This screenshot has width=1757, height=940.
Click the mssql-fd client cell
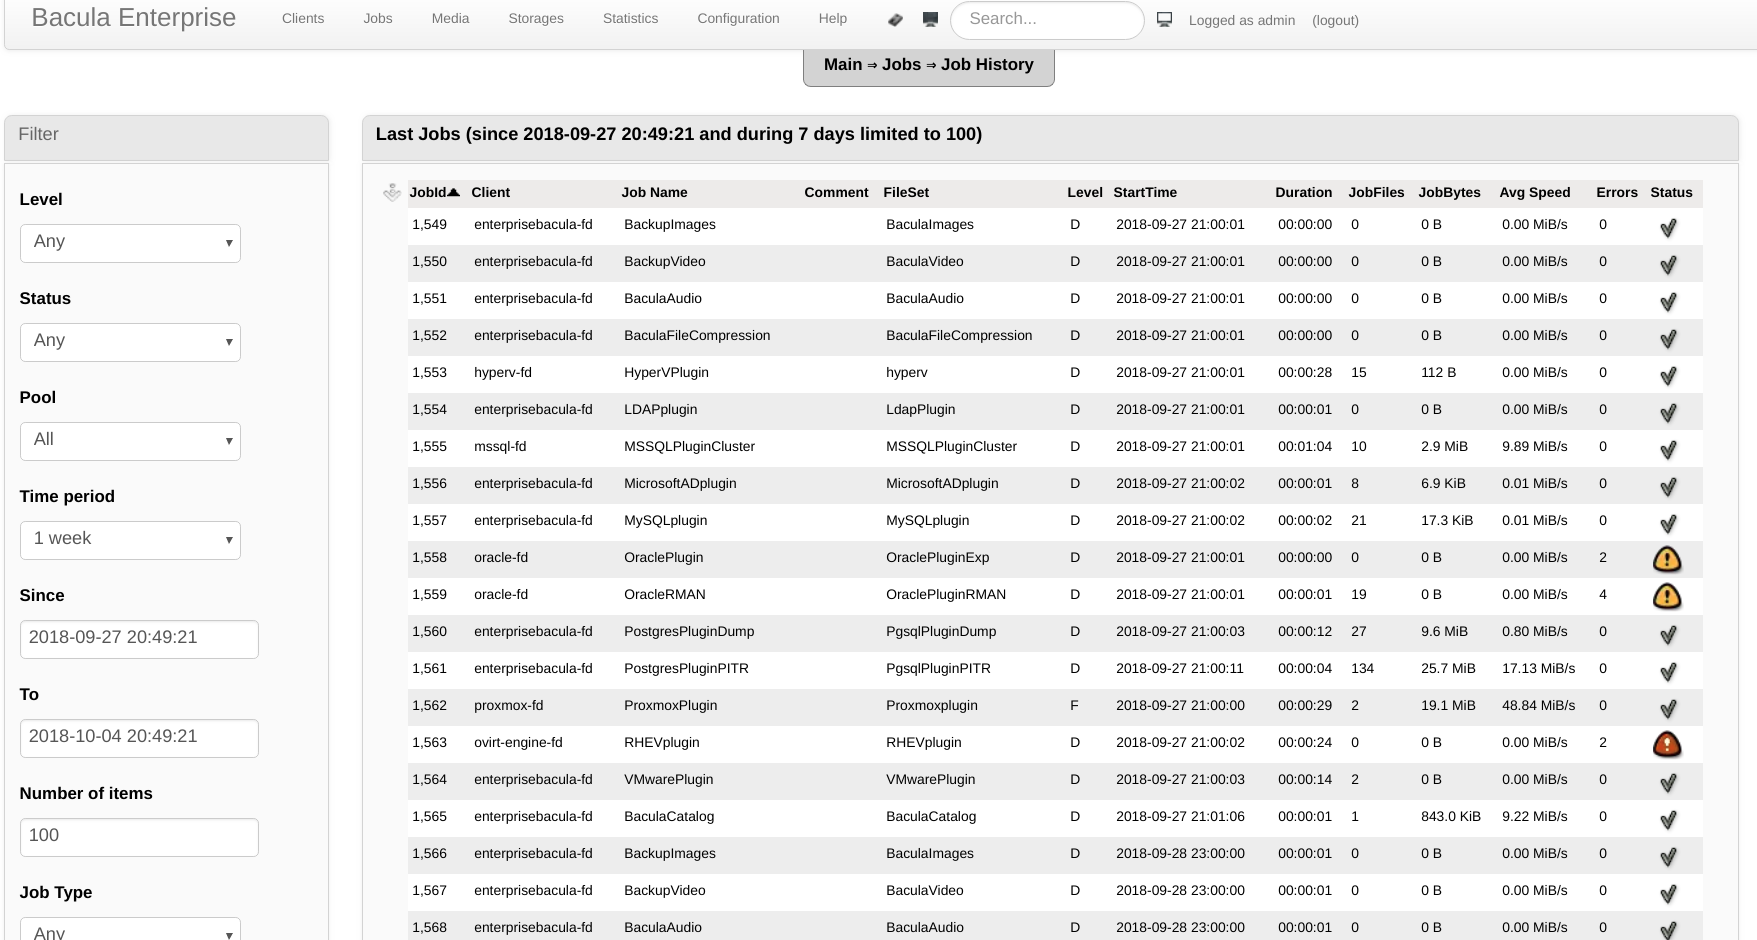(x=500, y=446)
